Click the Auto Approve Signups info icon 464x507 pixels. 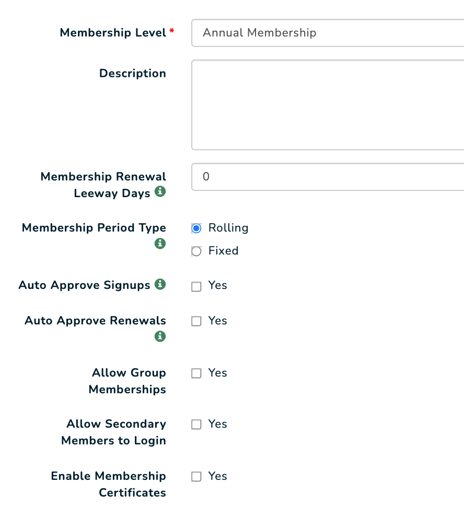coord(160,284)
